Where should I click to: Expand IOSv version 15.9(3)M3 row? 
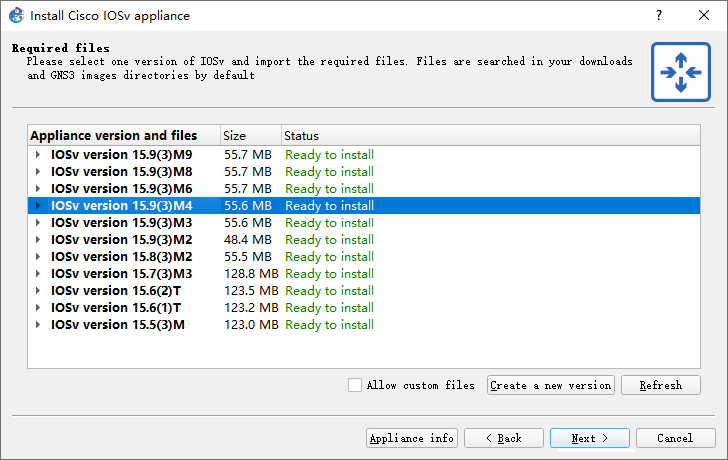(38, 223)
